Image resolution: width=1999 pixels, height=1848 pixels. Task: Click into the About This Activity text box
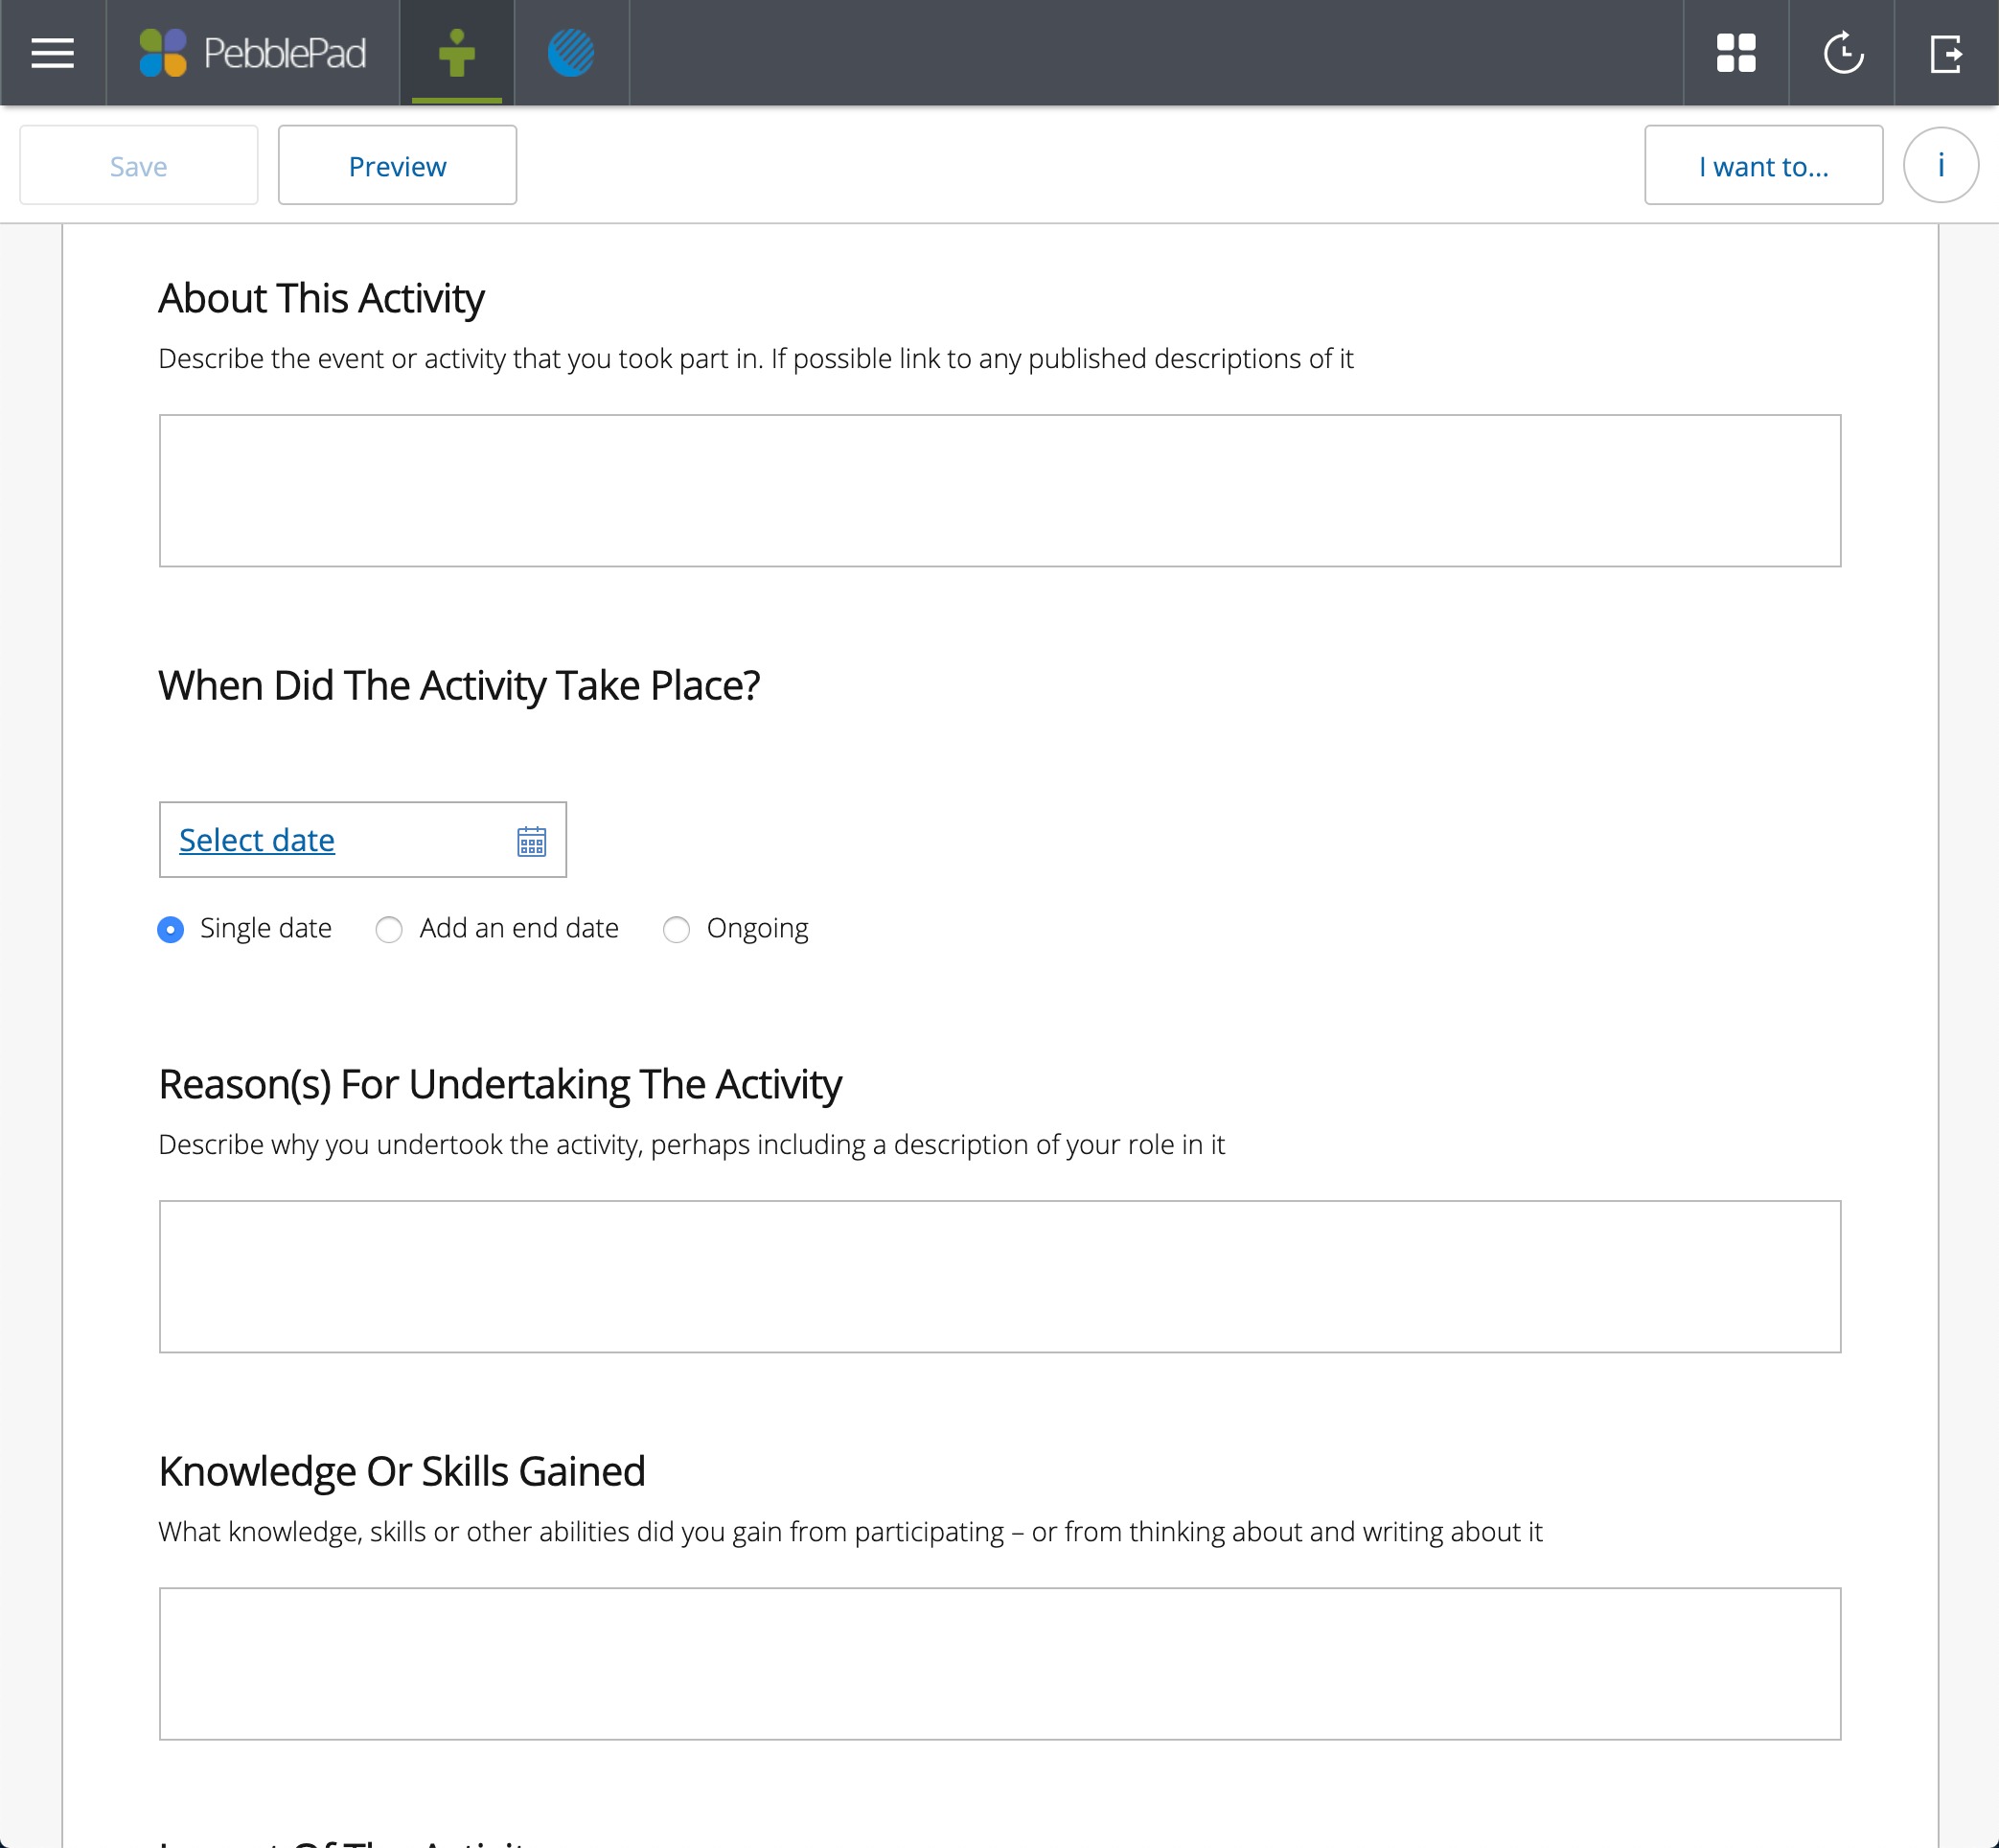tap(999, 490)
